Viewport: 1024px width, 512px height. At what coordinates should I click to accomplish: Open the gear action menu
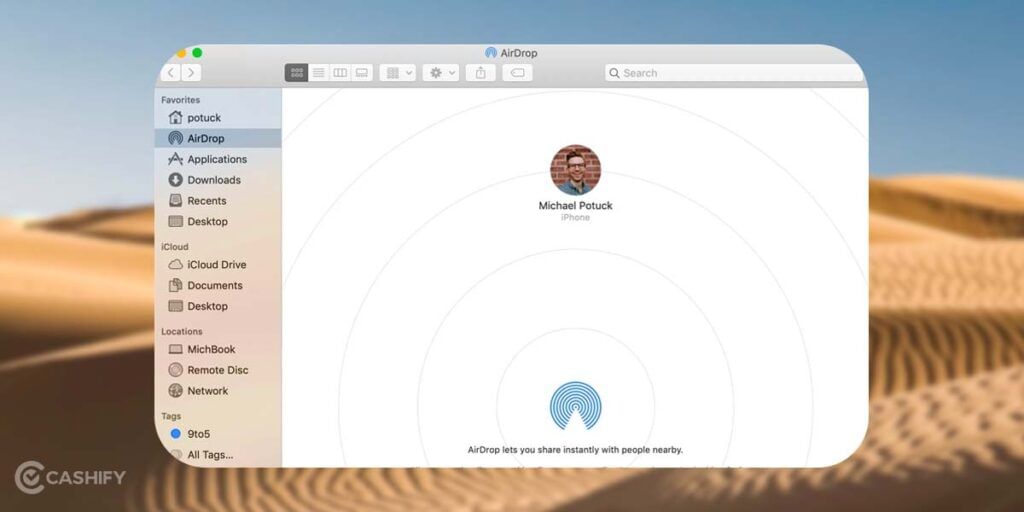coord(441,72)
